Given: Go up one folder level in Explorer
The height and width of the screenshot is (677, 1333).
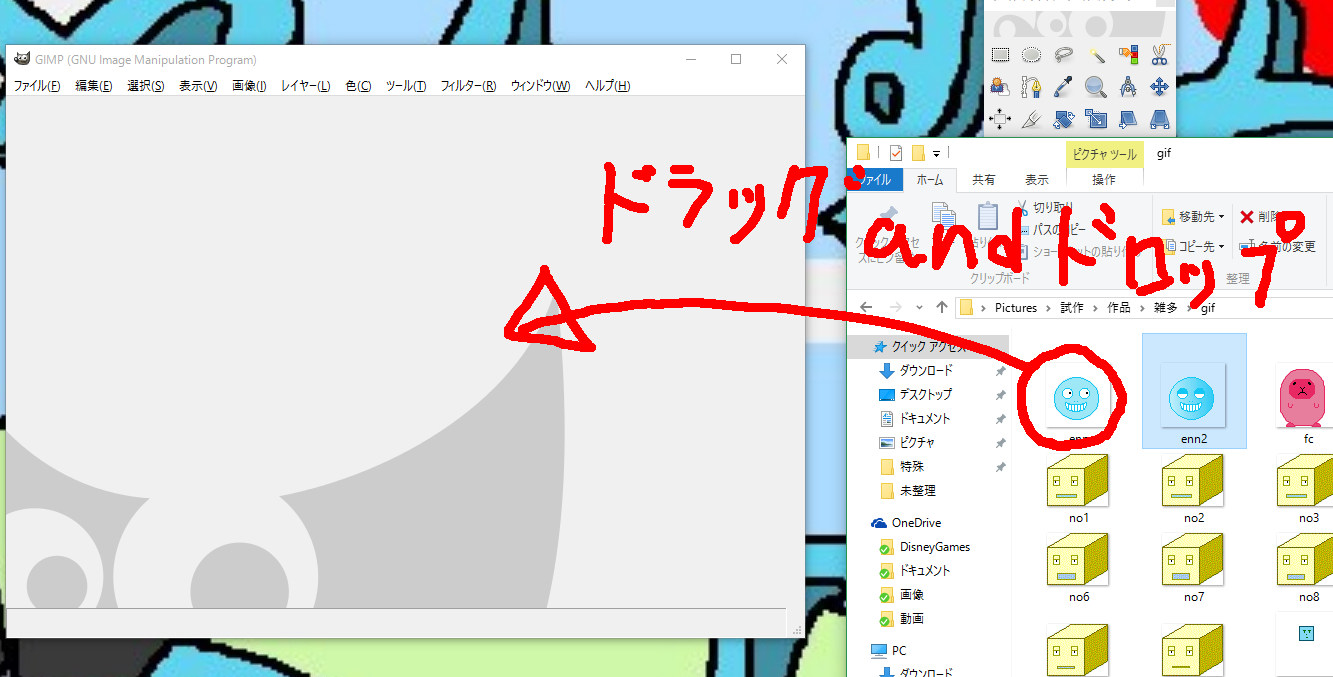Looking at the screenshot, I should point(941,308).
